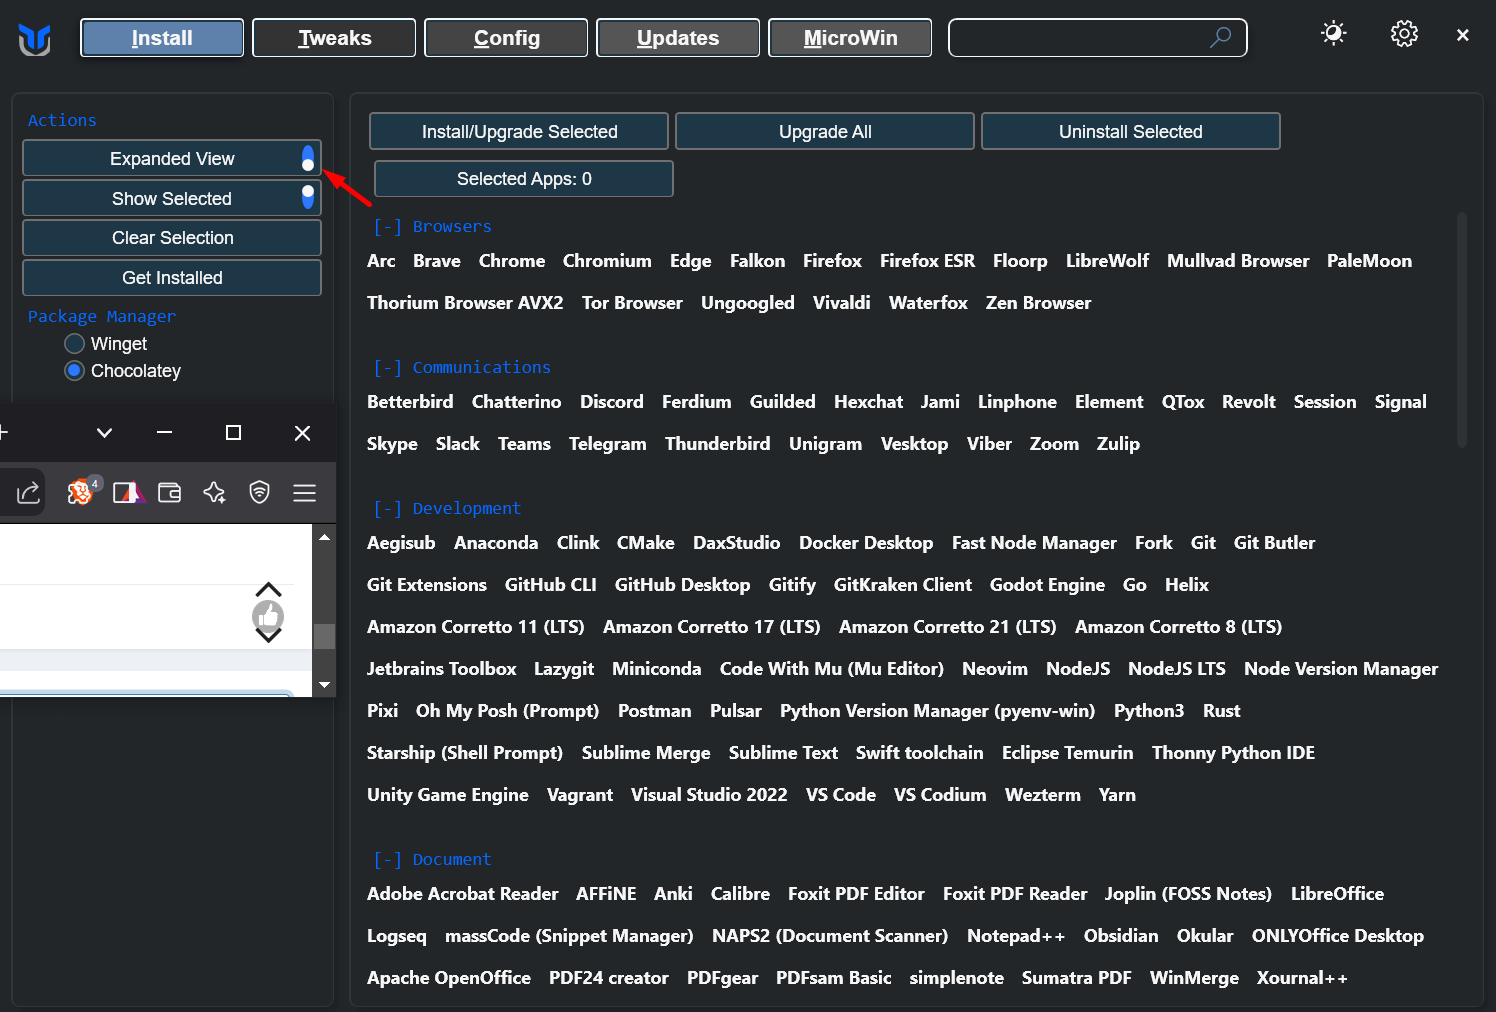Screen dimensions: 1496x1012
Task: Click the Brave VPN shield icon
Action: [260, 492]
